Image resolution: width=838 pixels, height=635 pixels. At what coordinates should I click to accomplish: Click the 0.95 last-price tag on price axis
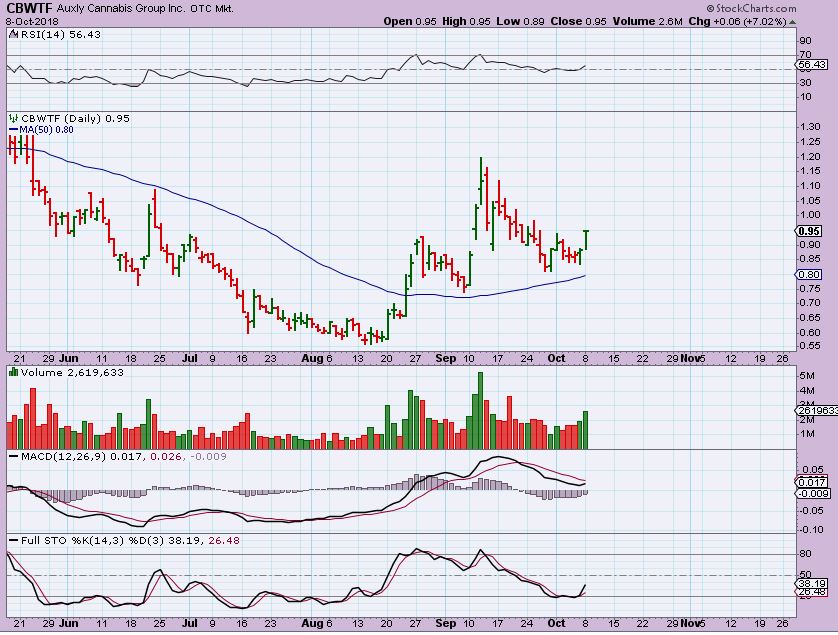[809, 231]
